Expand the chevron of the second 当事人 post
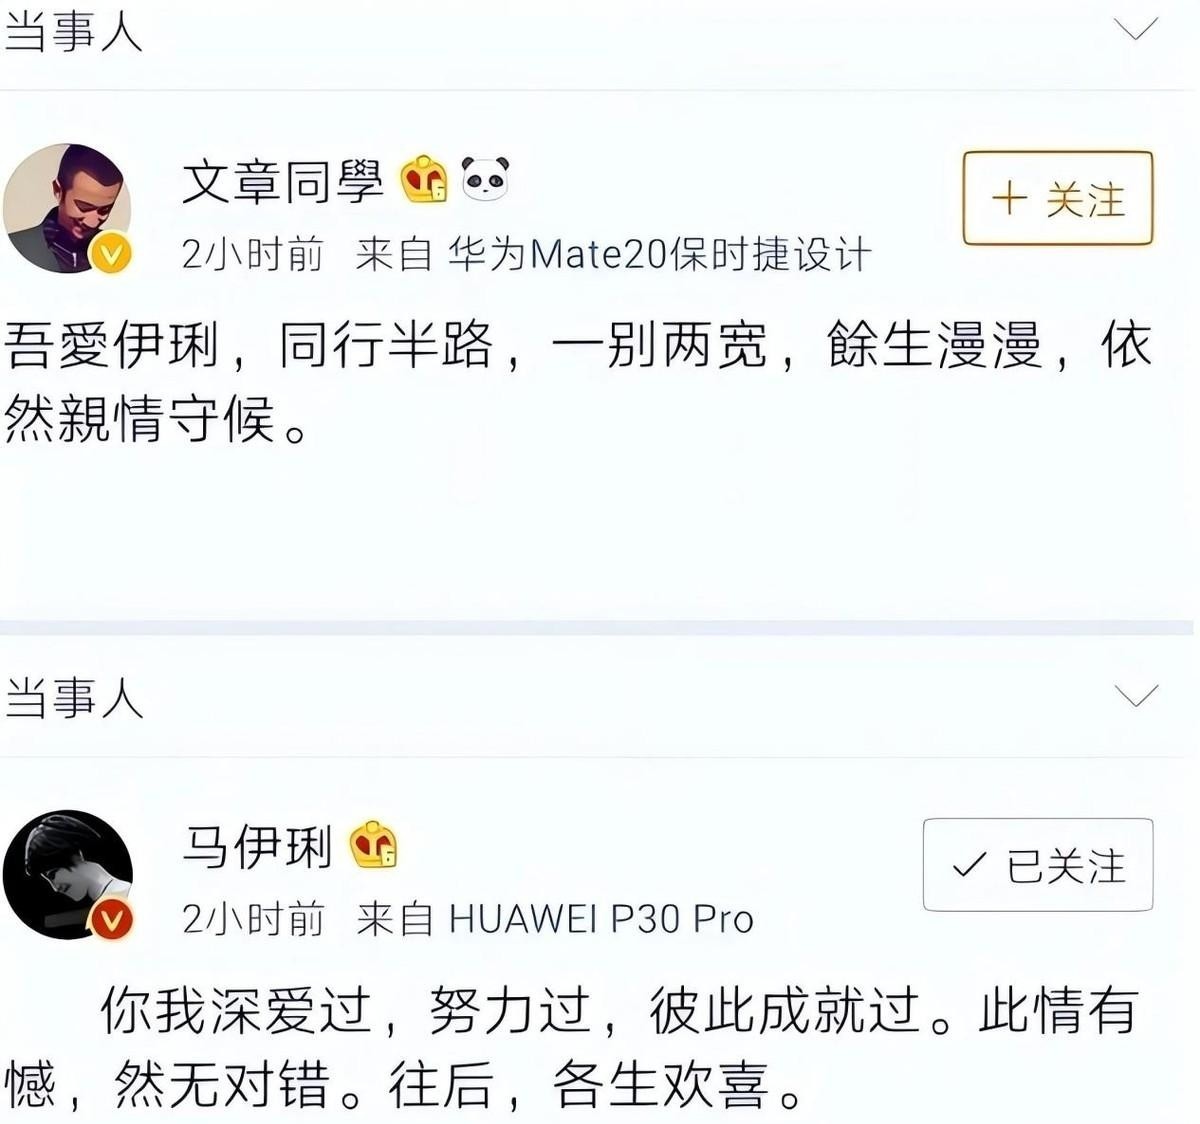The width and height of the screenshot is (1200, 1124). [1135, 694]
